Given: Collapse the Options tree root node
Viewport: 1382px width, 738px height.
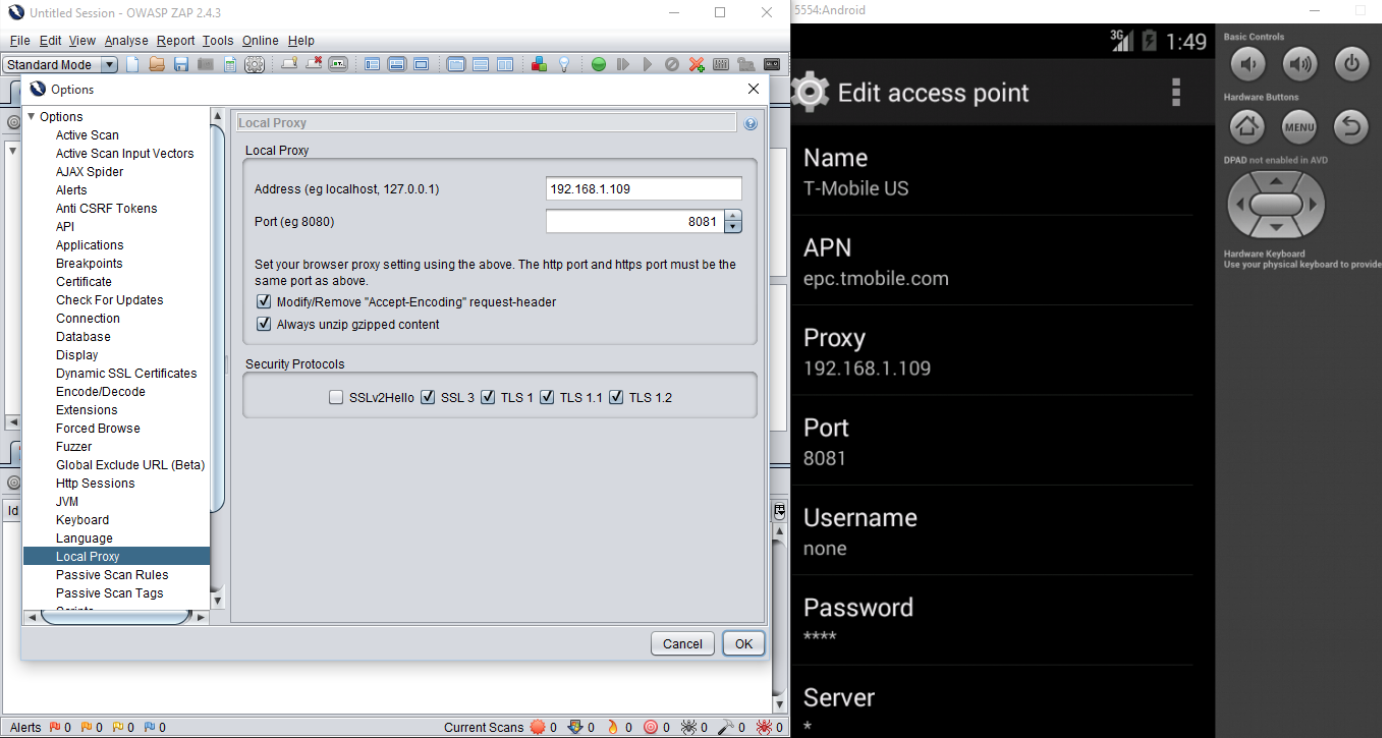Looking at the screenshot, I should [31, 117].
